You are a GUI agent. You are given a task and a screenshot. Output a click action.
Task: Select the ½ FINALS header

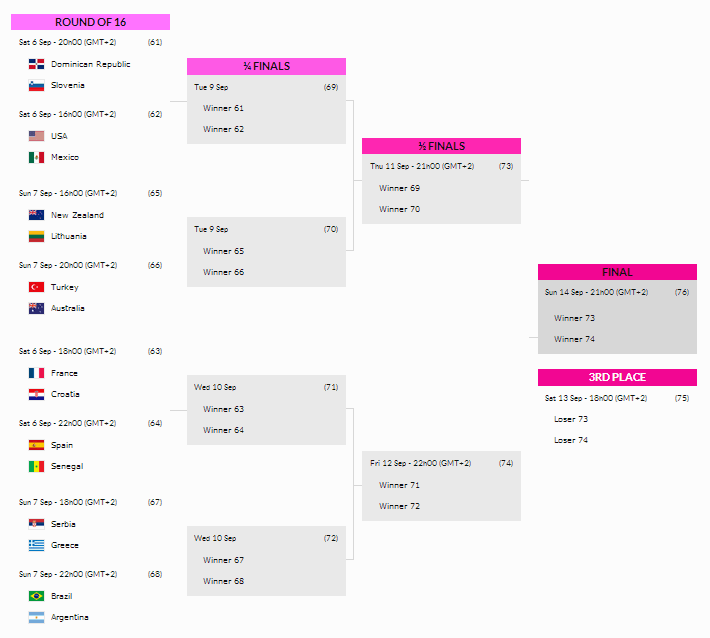click(x=441, y=146)
